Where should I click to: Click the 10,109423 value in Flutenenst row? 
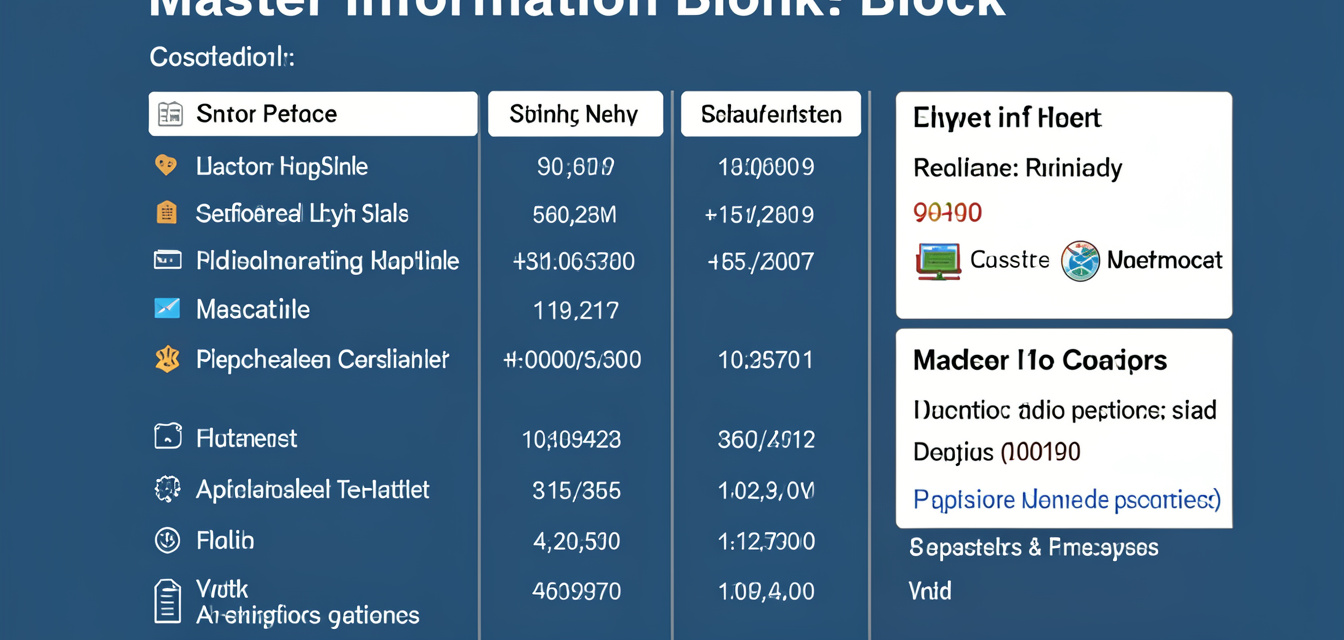pos(572,439)
